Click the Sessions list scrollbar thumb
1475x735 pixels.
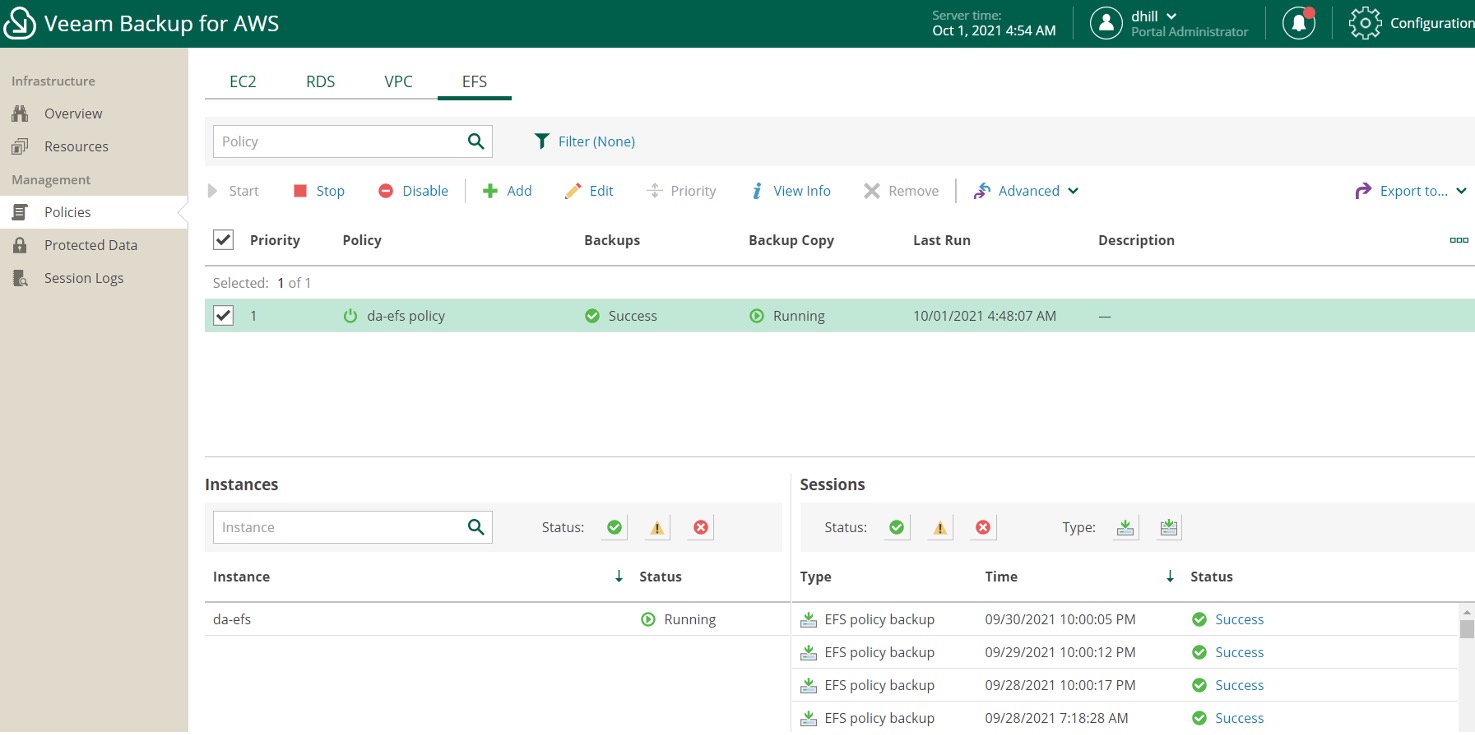click(x=1467, y=628)
